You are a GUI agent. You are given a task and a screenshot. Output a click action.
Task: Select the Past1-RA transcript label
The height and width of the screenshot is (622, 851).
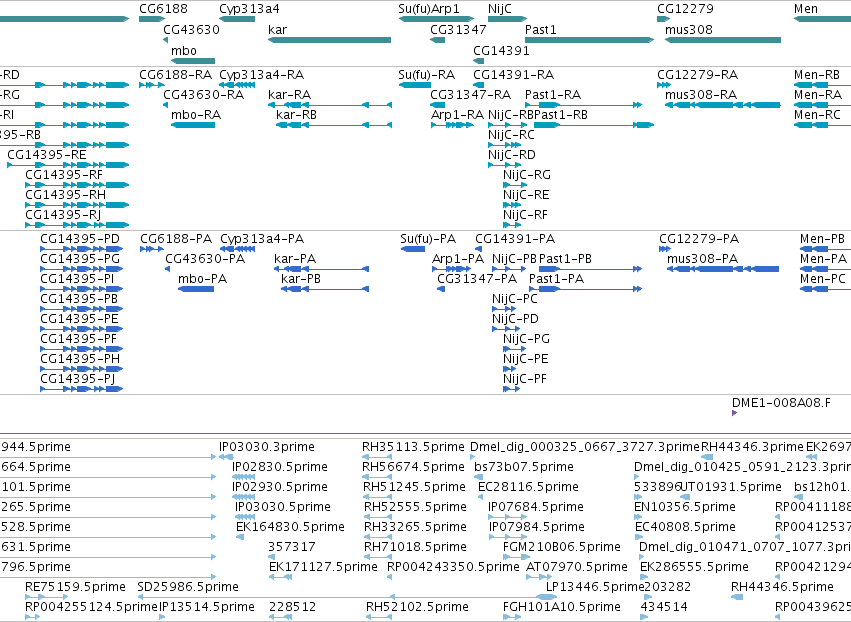point(553,94)
